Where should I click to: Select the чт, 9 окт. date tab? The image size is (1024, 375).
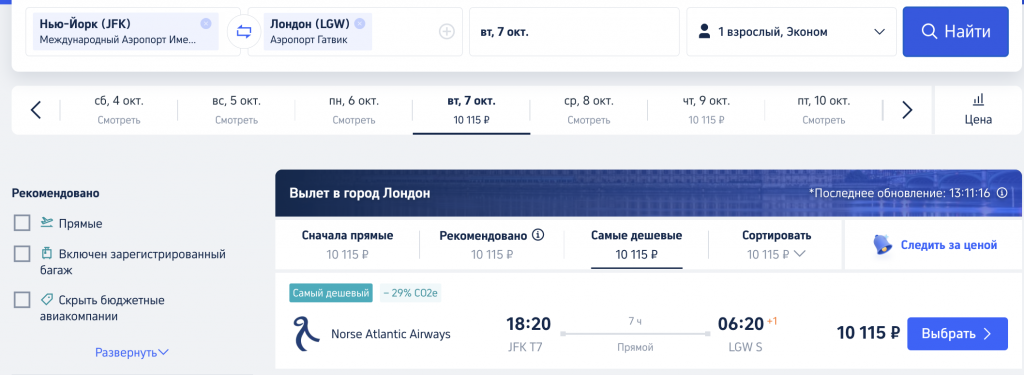[x=706, y=110]
